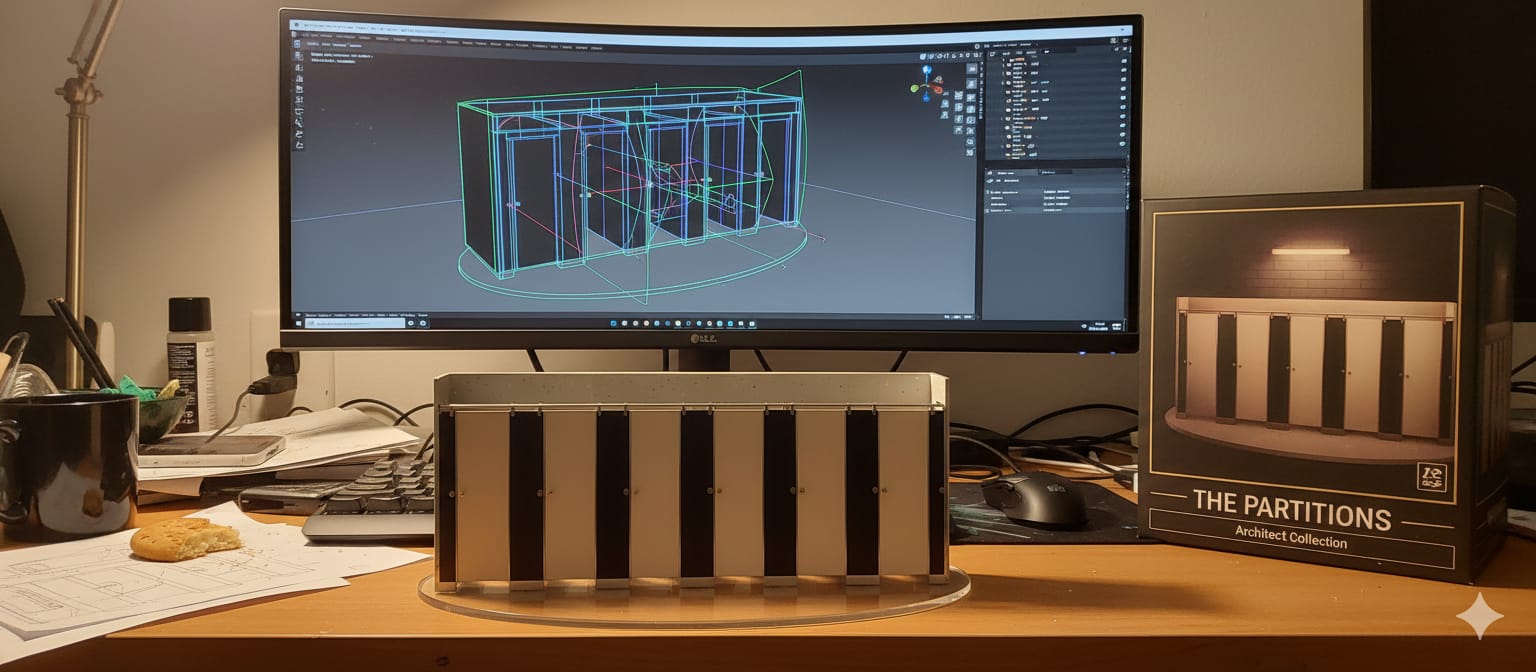Click the red X axis on the navigation gizmo
1536x672 pixels.
[x=937, y=89]
